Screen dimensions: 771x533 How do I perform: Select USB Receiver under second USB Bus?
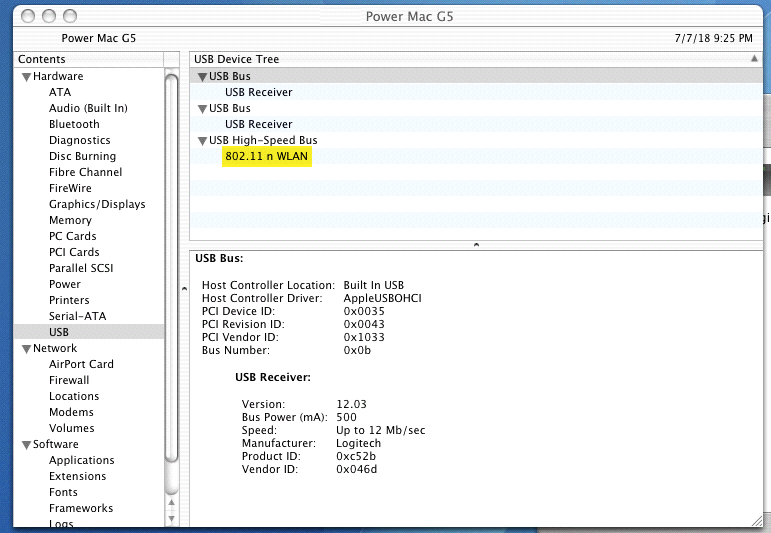259,124
